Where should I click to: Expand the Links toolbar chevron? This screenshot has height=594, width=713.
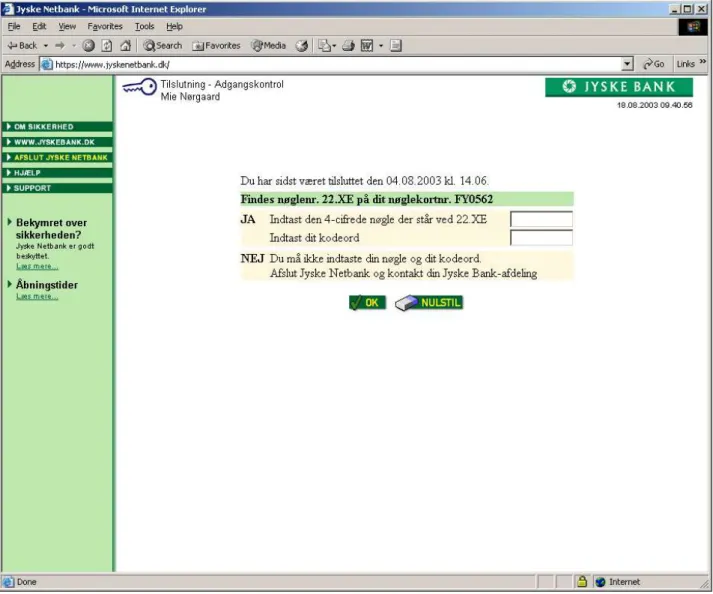point(703,61)
